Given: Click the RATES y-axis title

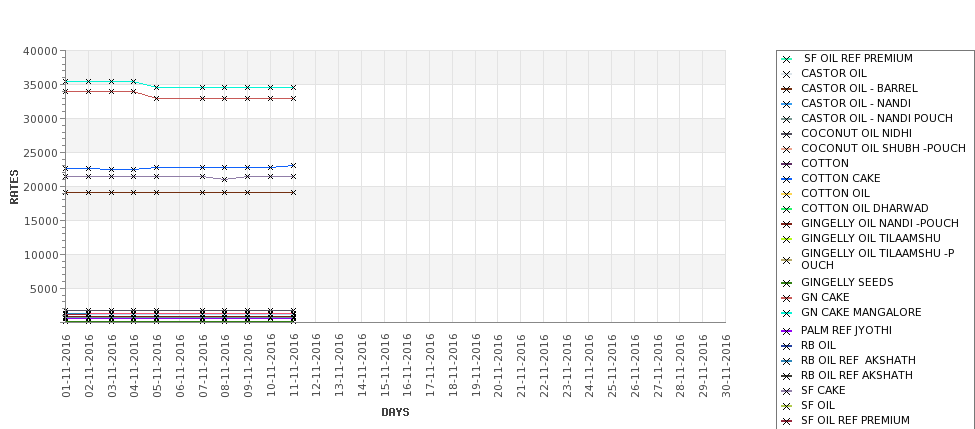Looking at the screenshot, I should pyautogui.click(x=14, y=187).
